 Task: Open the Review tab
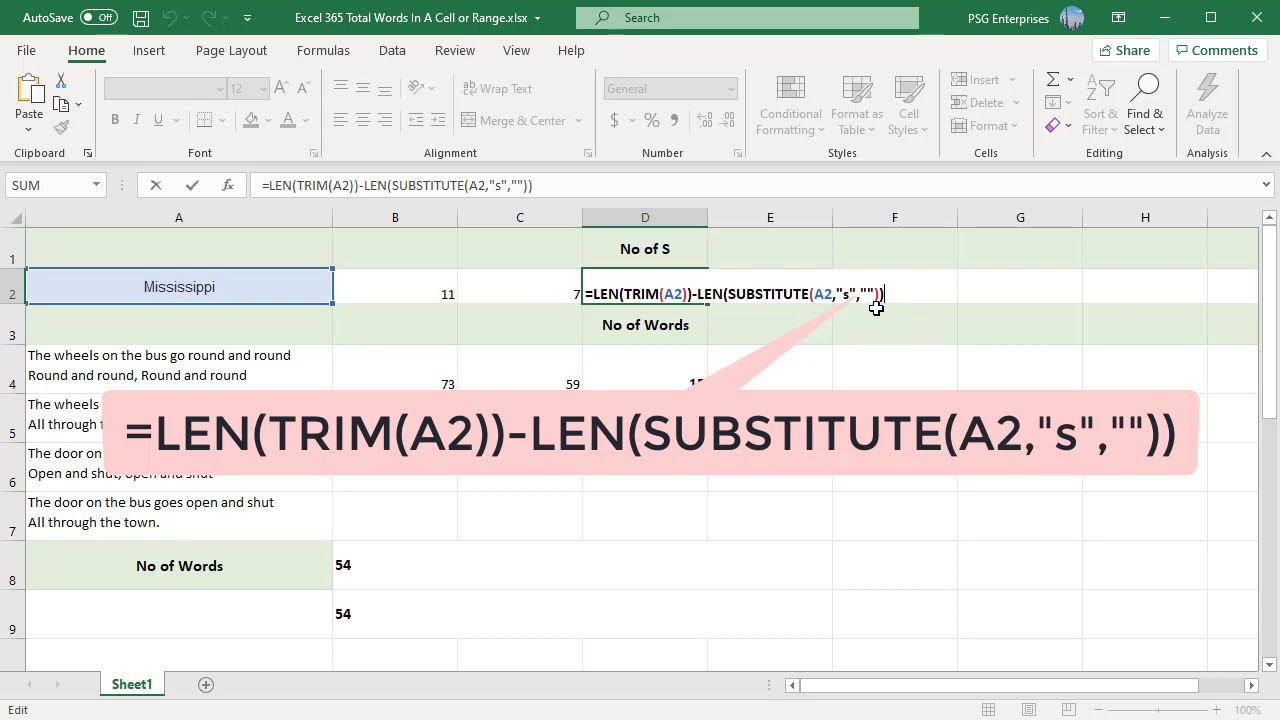click(455, 50)
